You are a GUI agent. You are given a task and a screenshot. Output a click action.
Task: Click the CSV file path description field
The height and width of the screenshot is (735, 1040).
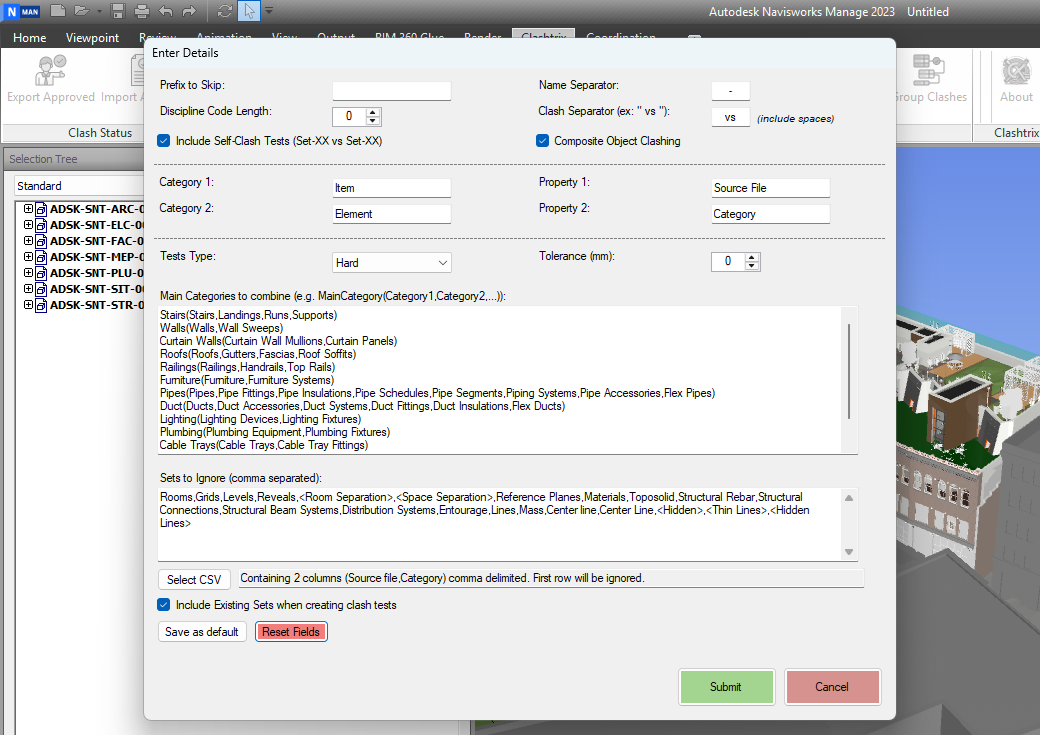coord(551,578)
